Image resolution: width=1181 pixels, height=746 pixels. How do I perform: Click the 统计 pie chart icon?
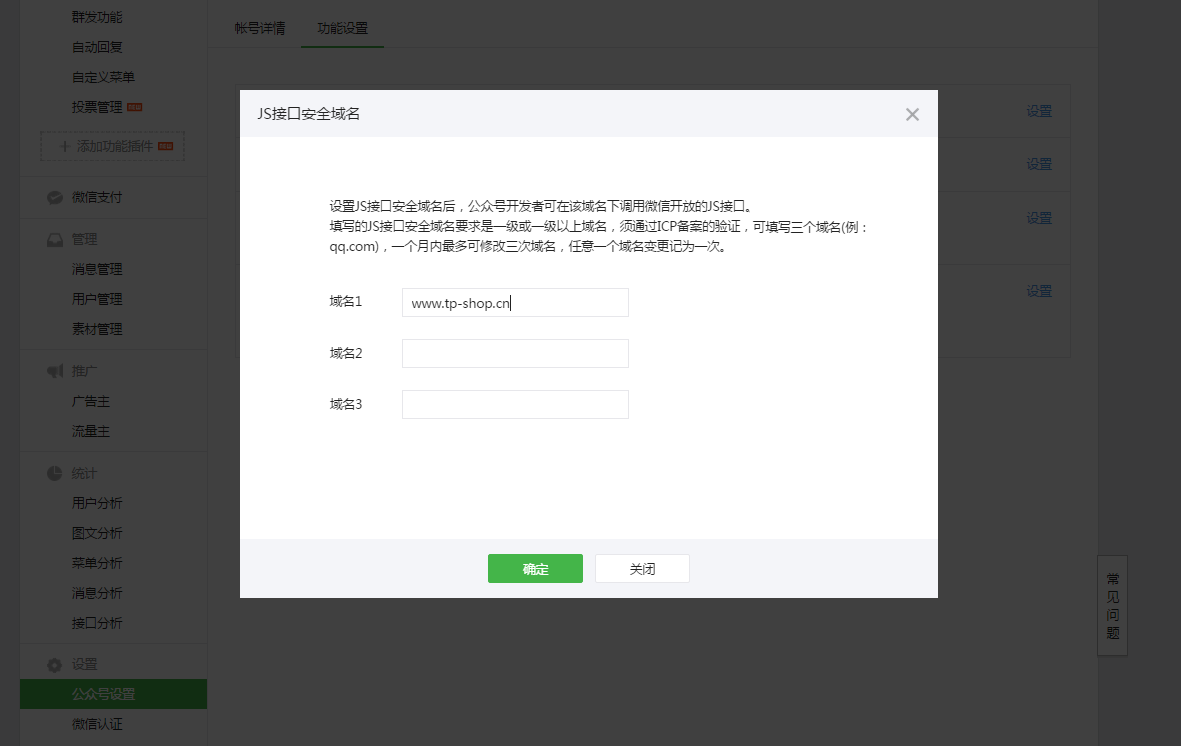[55, 473]
